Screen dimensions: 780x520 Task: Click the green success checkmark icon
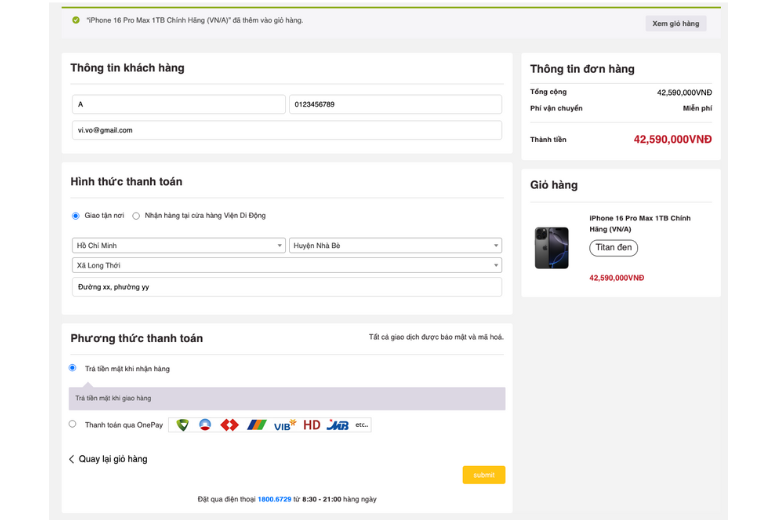click(76, 20)
